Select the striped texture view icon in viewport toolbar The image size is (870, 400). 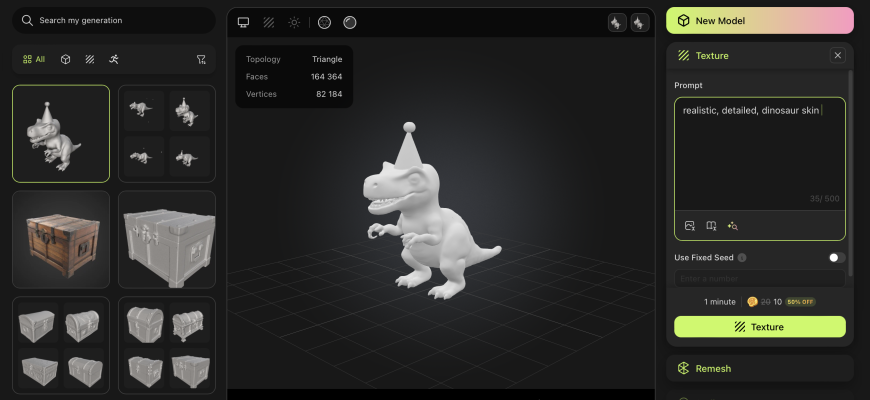(x=269, y=22)
